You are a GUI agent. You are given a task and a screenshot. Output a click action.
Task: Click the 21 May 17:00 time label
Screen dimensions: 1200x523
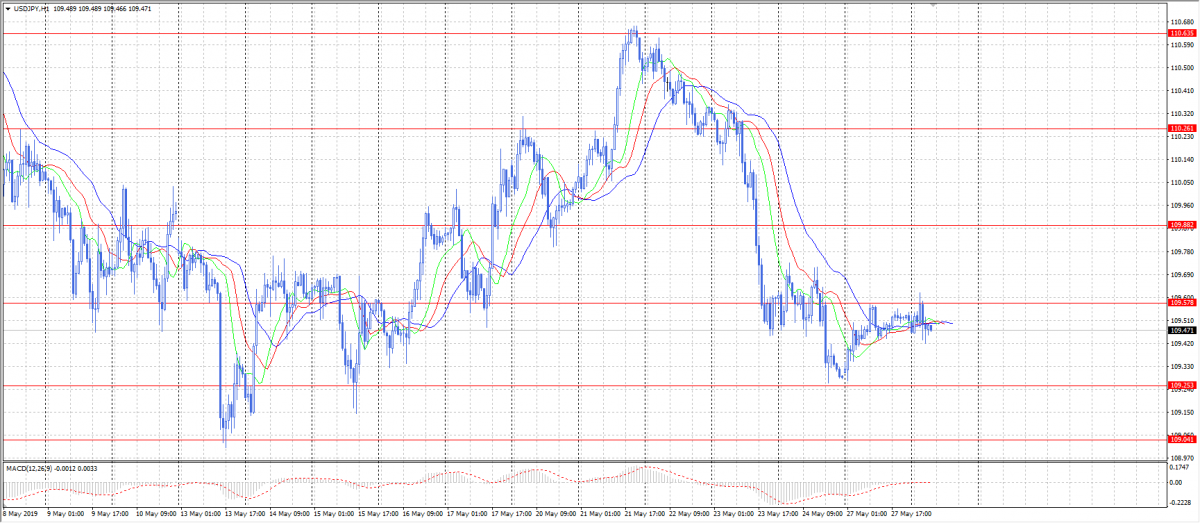[x=644, y=516]
